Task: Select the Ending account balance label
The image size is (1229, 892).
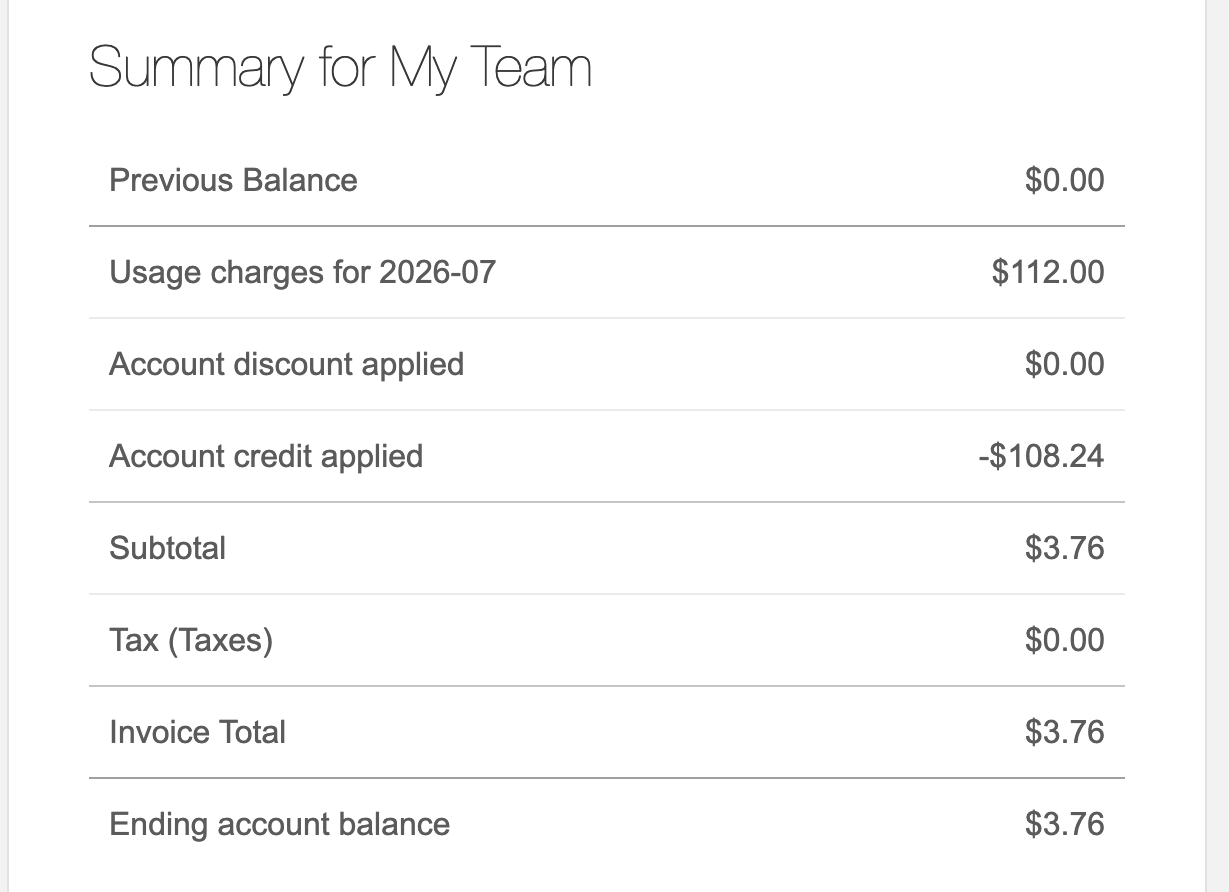Action: click(279, 824)
